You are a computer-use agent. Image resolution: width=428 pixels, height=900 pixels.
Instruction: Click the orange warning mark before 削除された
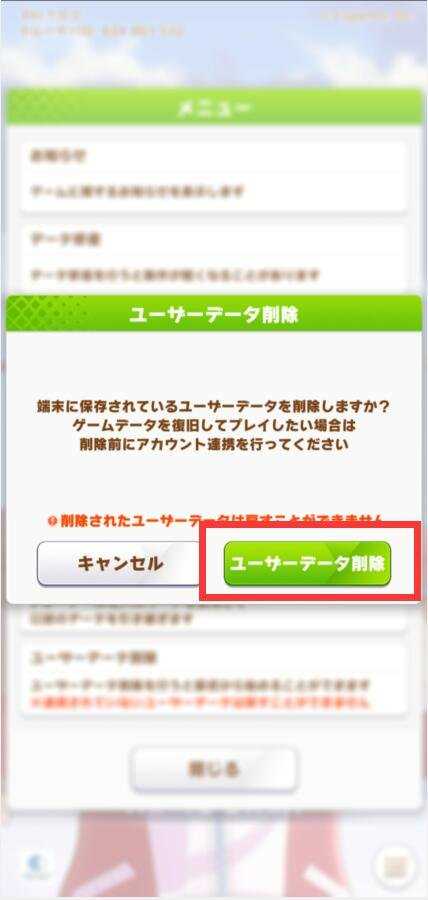(x=50, y=521)
